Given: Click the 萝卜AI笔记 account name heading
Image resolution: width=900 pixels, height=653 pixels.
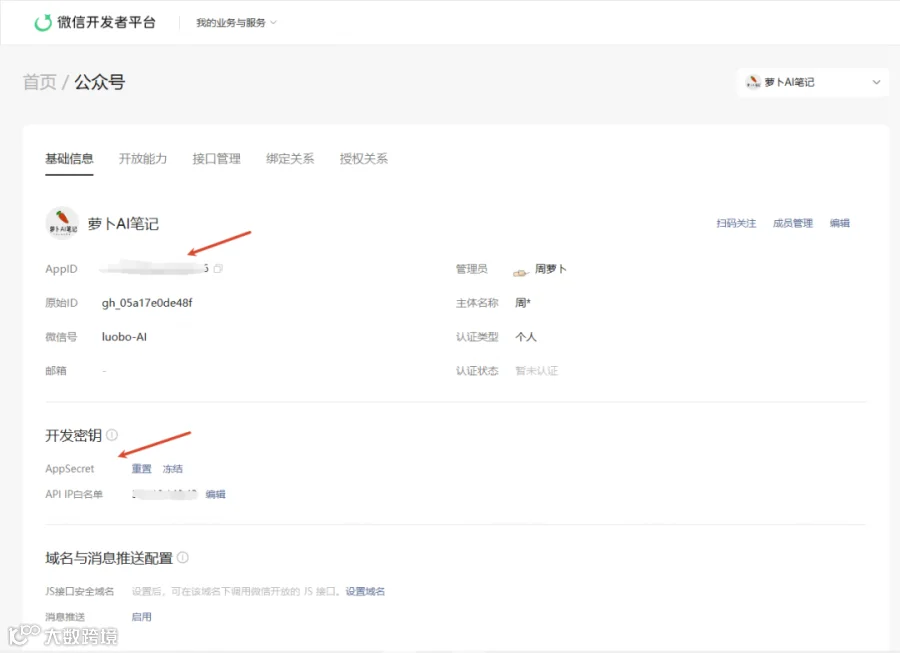Looking at the screenshot, I should [123, 223].
